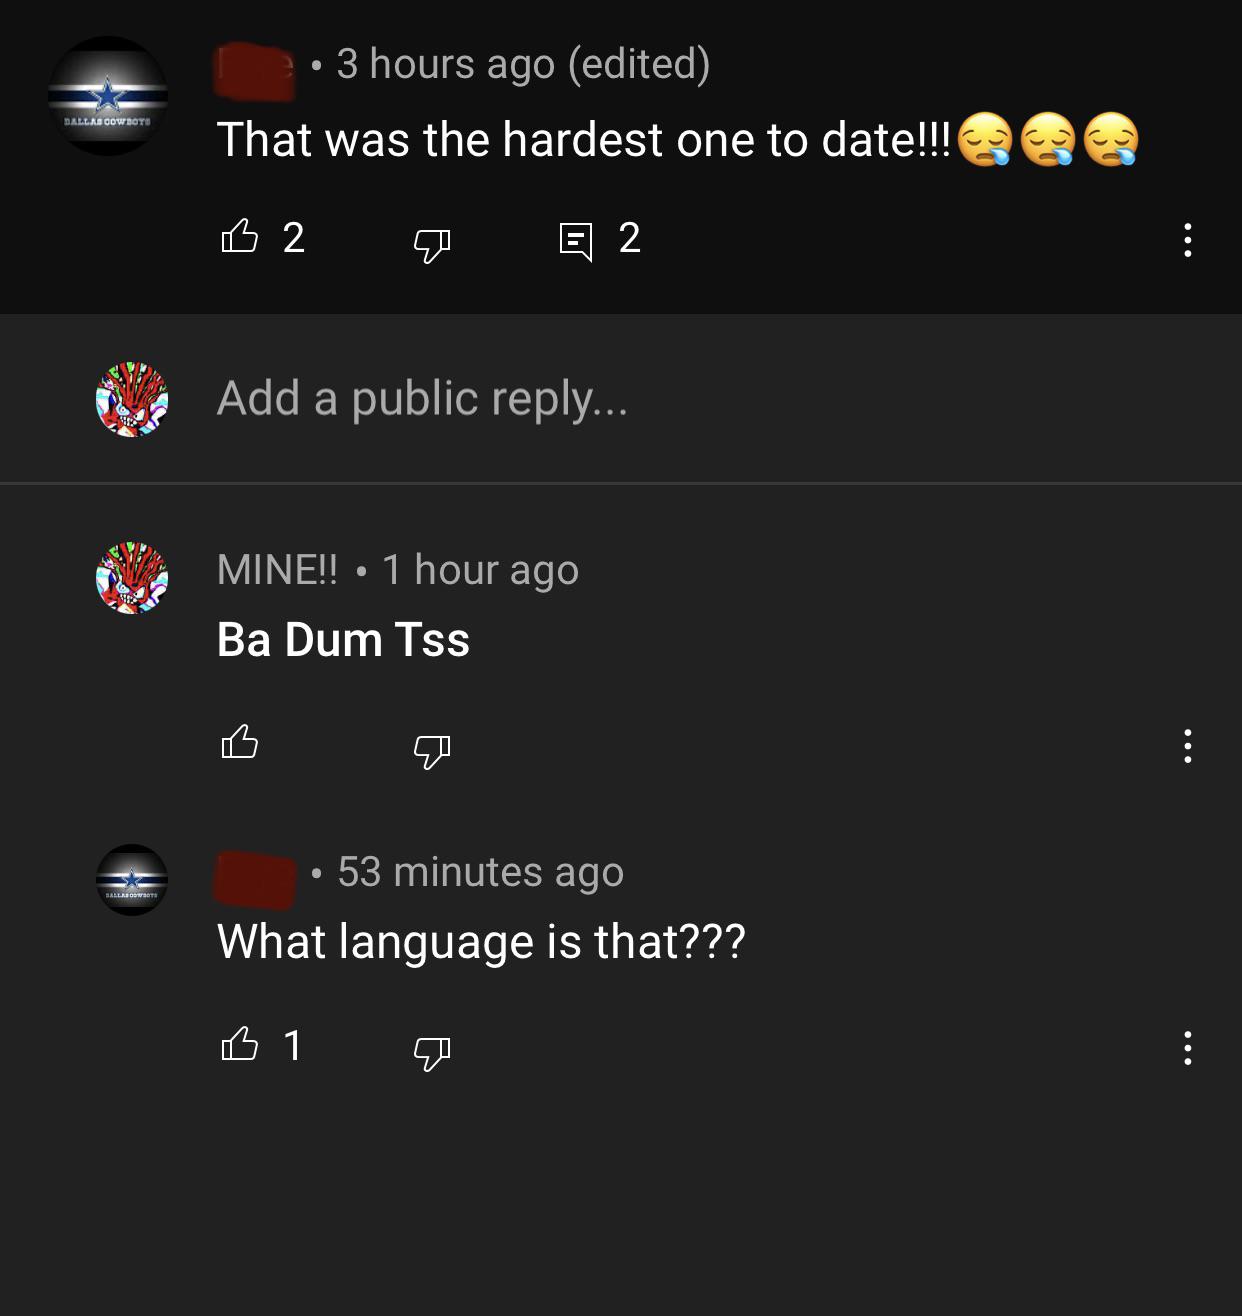1242x1316 pixels.
Task: Open Dallas Cowboys avatar on top comment
Action: [x=108, y=96]
